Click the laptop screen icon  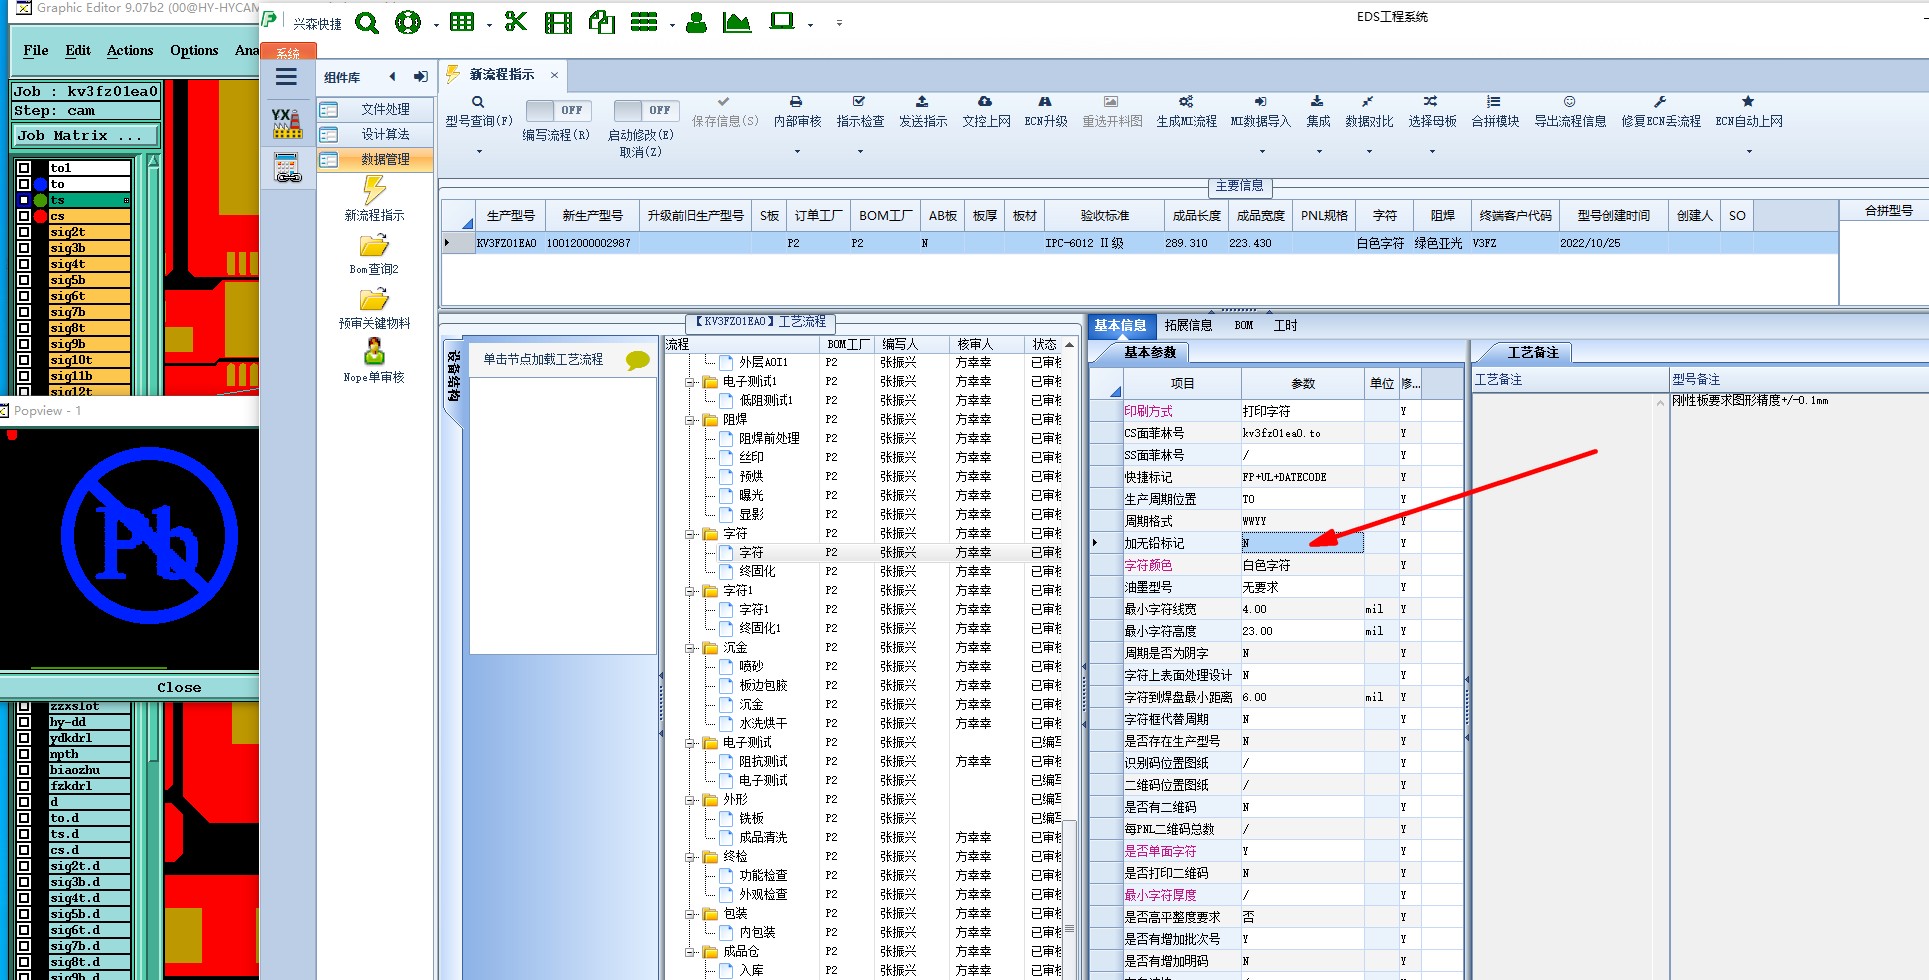point(782,21)
